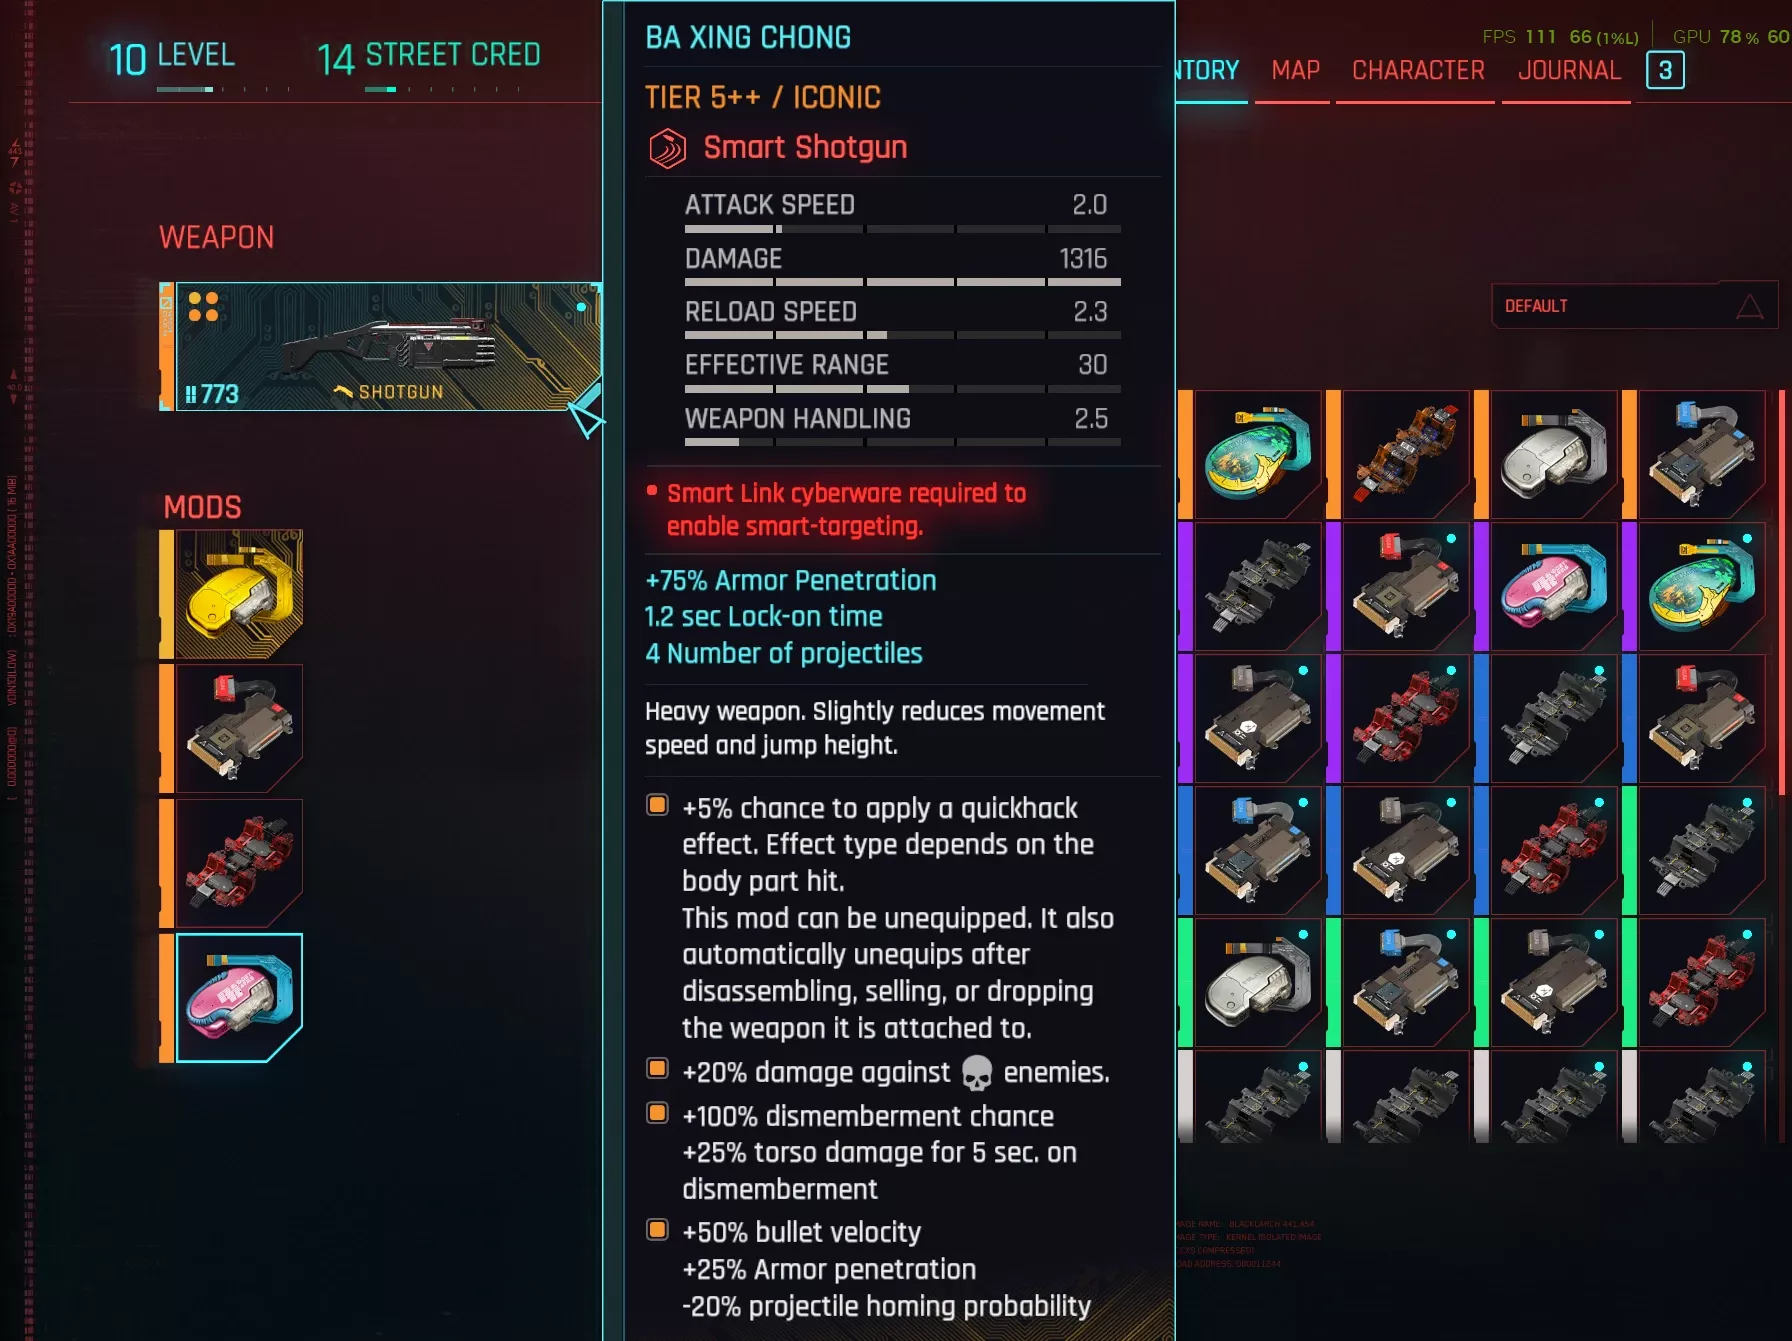Toggle the +5% quickhack chance mod checkbox
The width and height of the screenshot is (1792, 1341).
tap(657, 805)
